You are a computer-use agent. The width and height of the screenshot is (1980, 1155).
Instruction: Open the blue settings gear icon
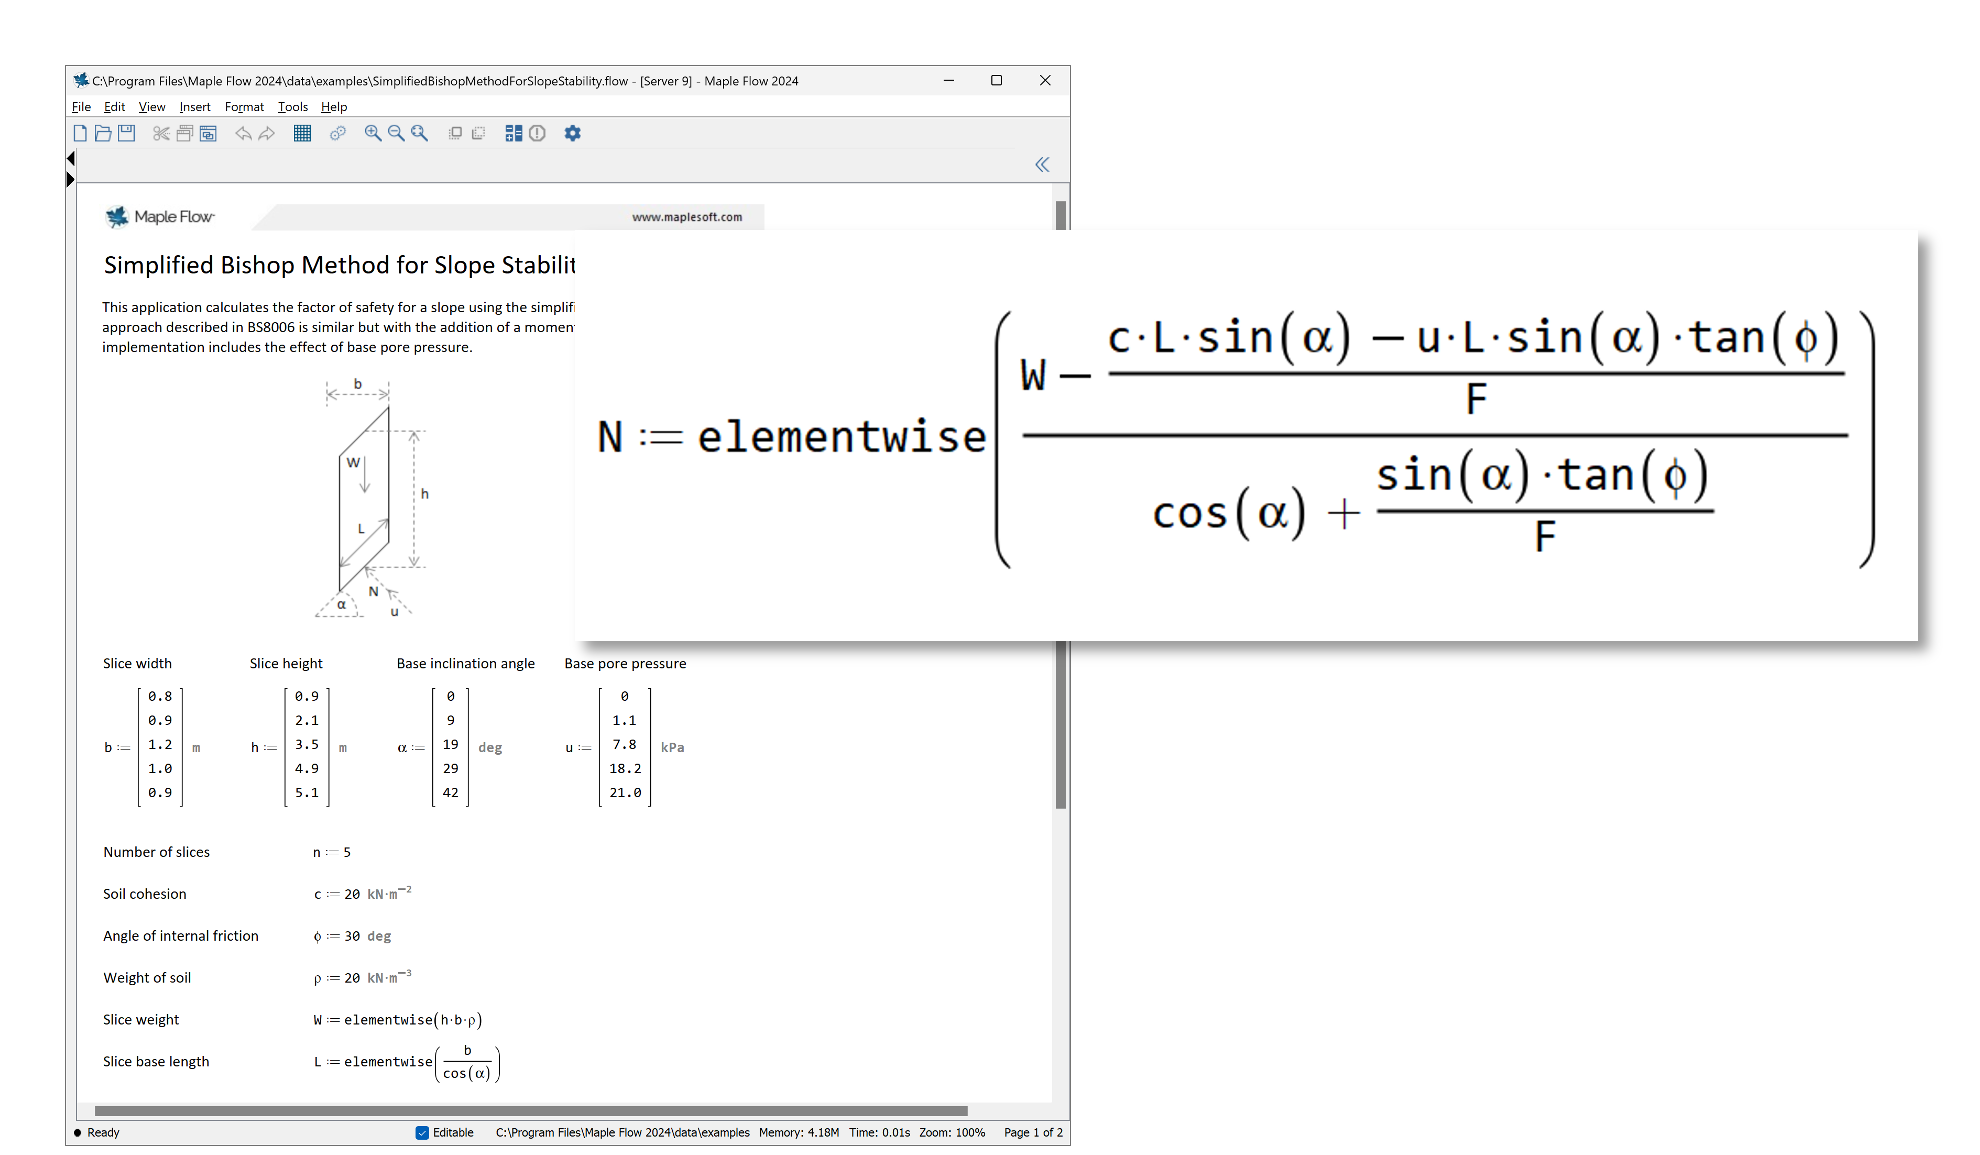coord(572,133)
